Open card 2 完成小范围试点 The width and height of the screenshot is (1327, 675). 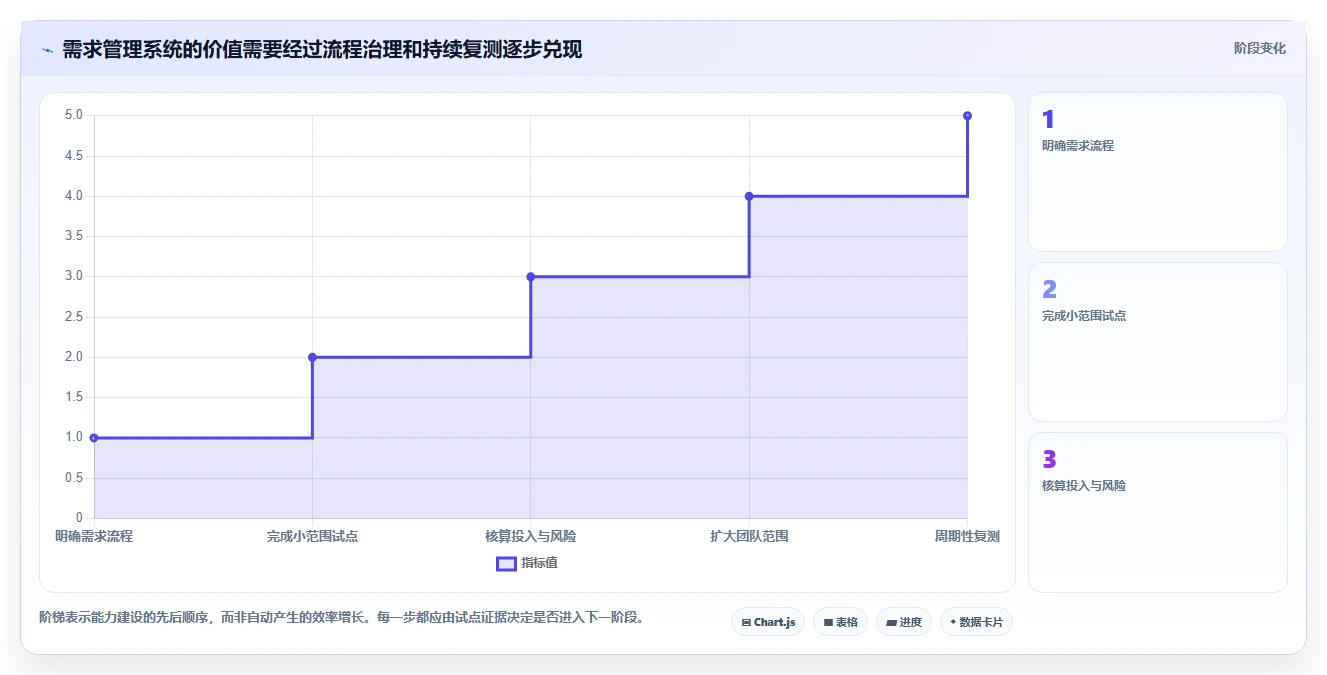1158,342
